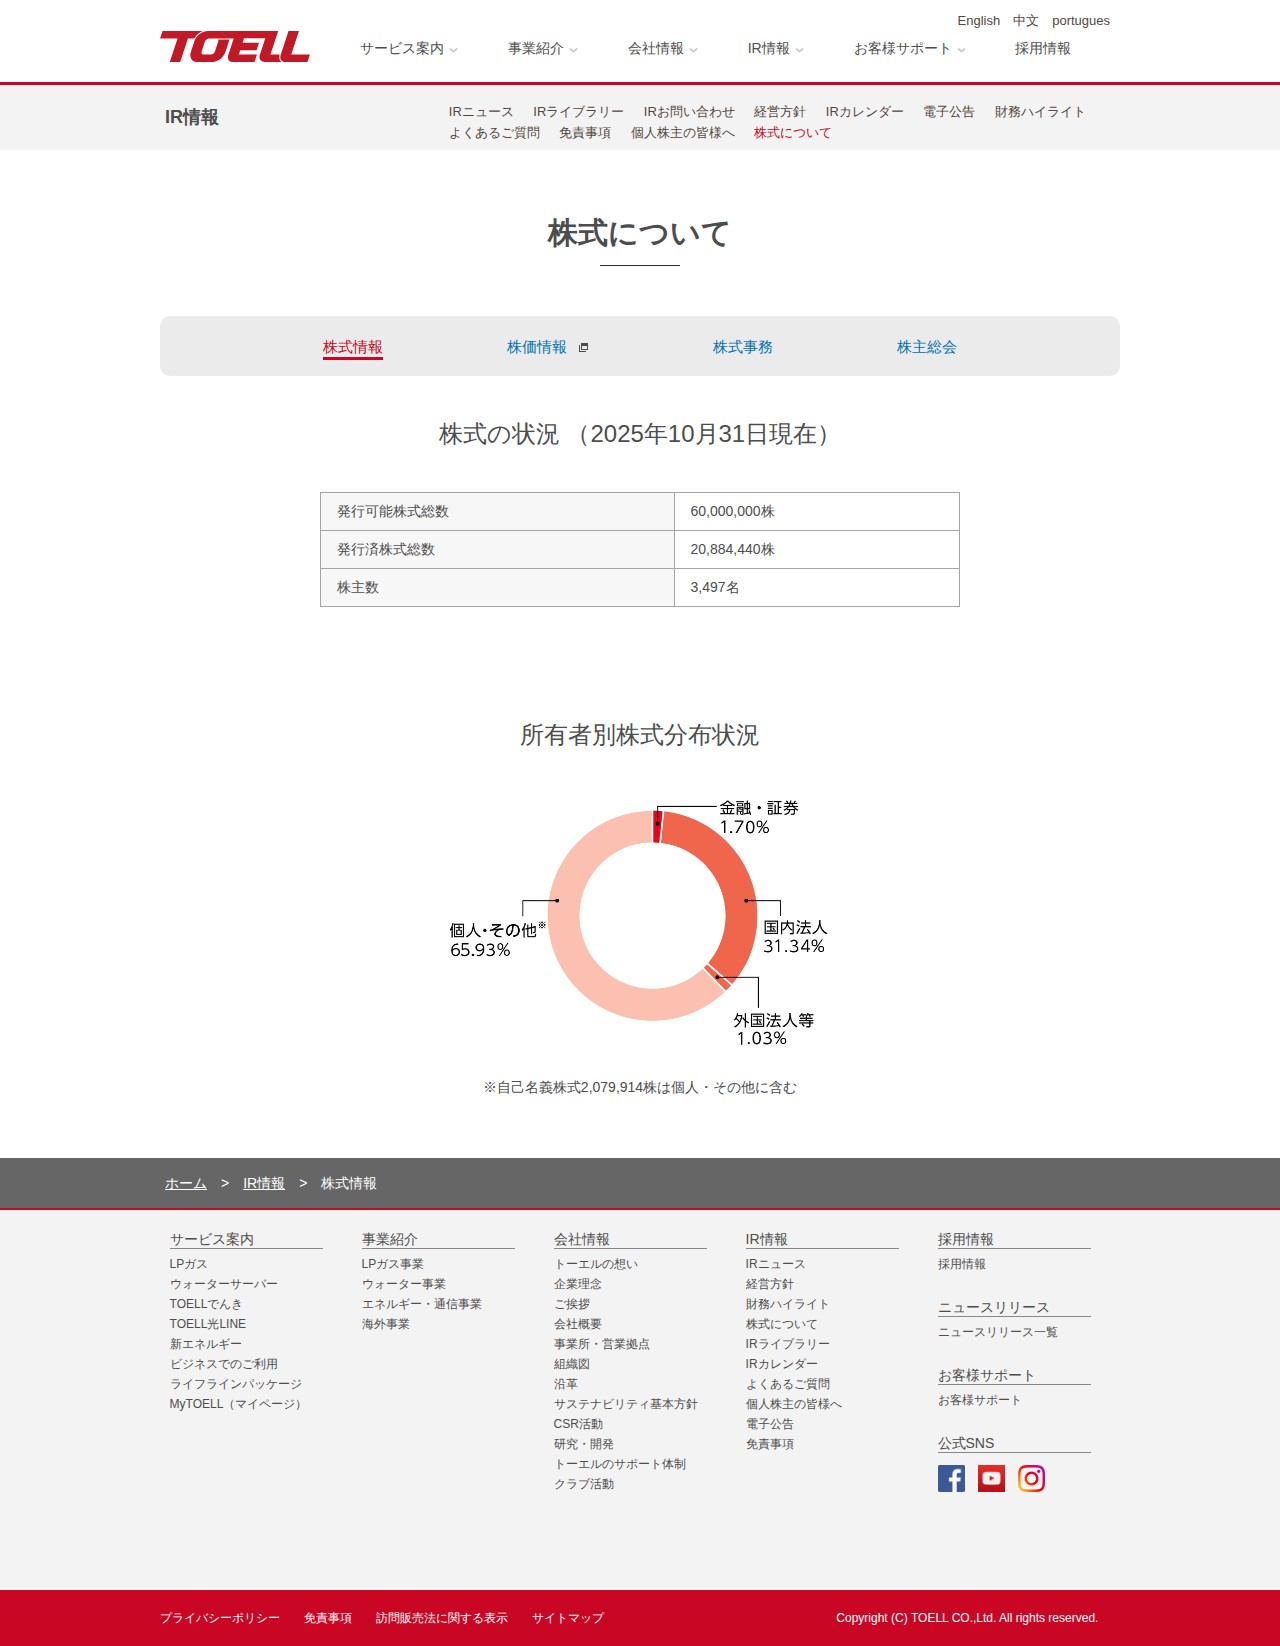Open ニュースリリース一覧 footer link
The width and height of the screenshot is (1280, 1646).
pyautogui.click(x=998, y=1332)
